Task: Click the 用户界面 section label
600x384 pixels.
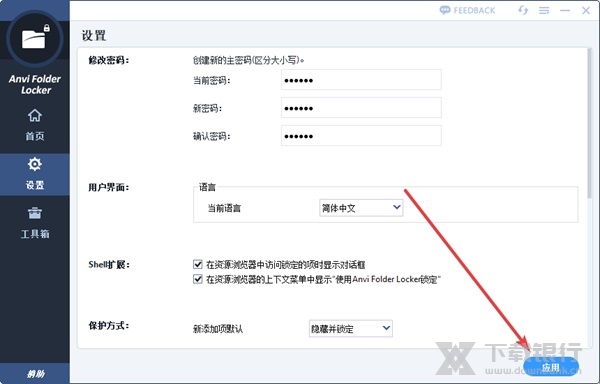Action: [109, 187]
